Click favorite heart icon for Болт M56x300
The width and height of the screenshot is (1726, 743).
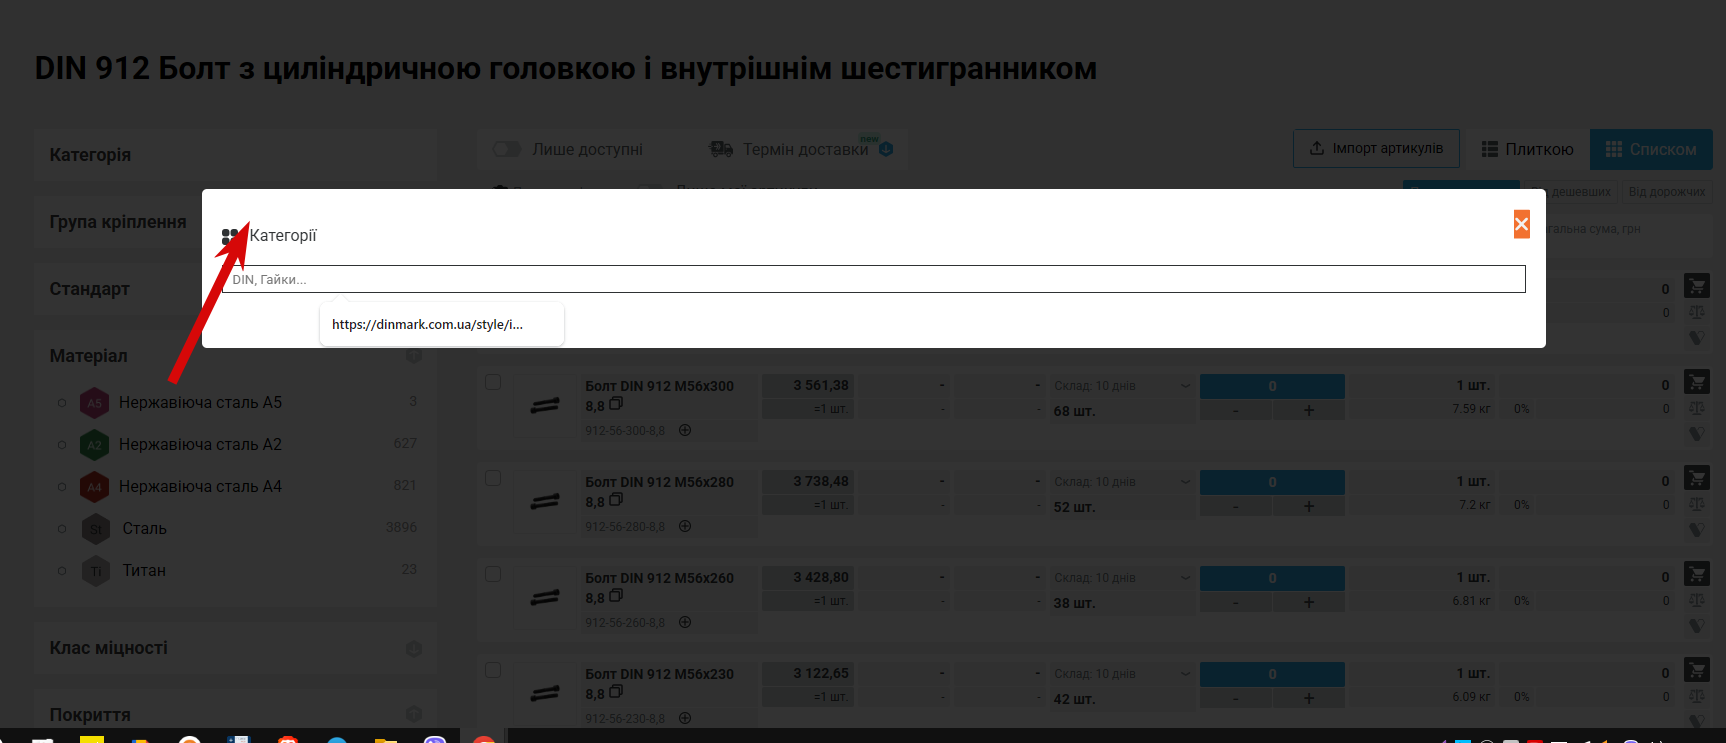1697,434
